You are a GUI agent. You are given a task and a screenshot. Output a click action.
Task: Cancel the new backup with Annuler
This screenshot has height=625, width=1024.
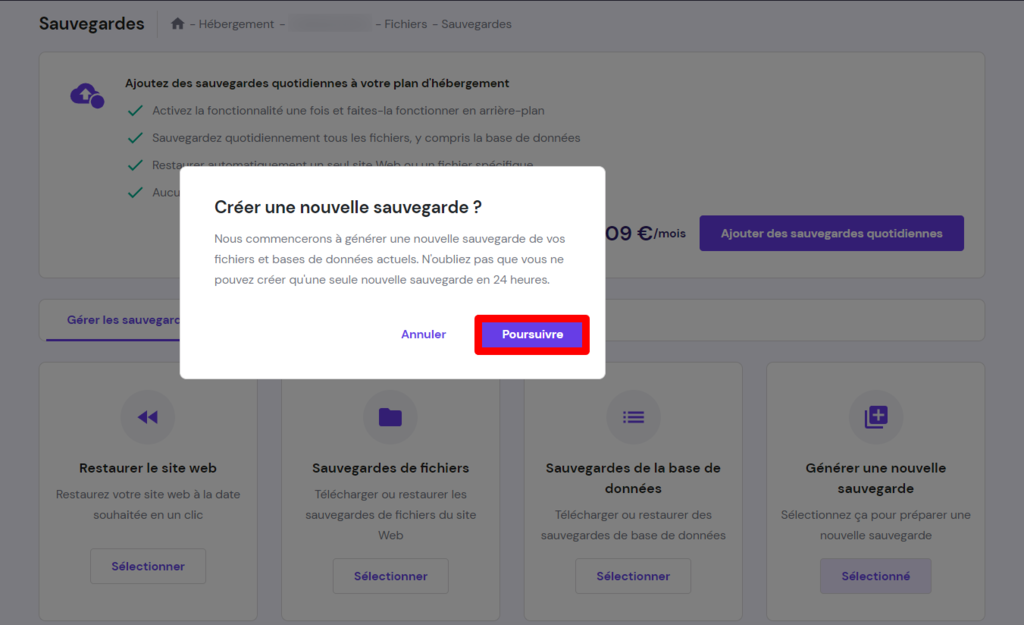423,334
